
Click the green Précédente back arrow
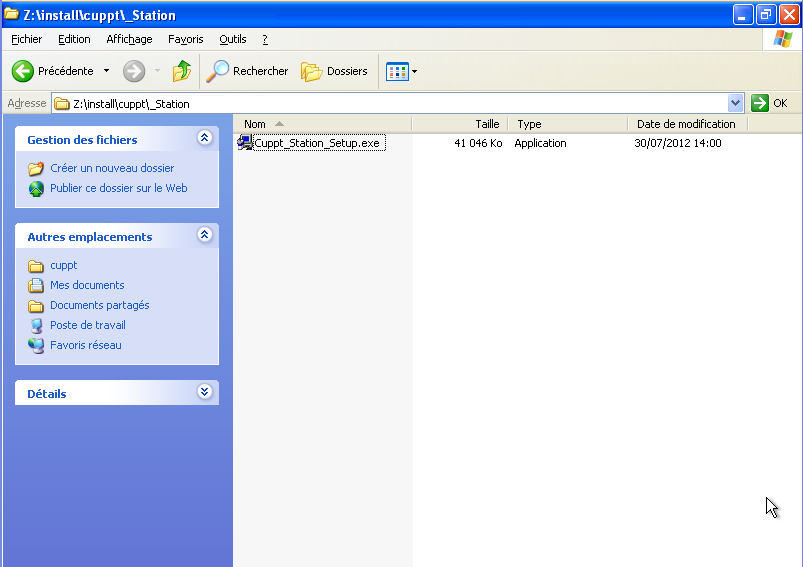point(23,71)
